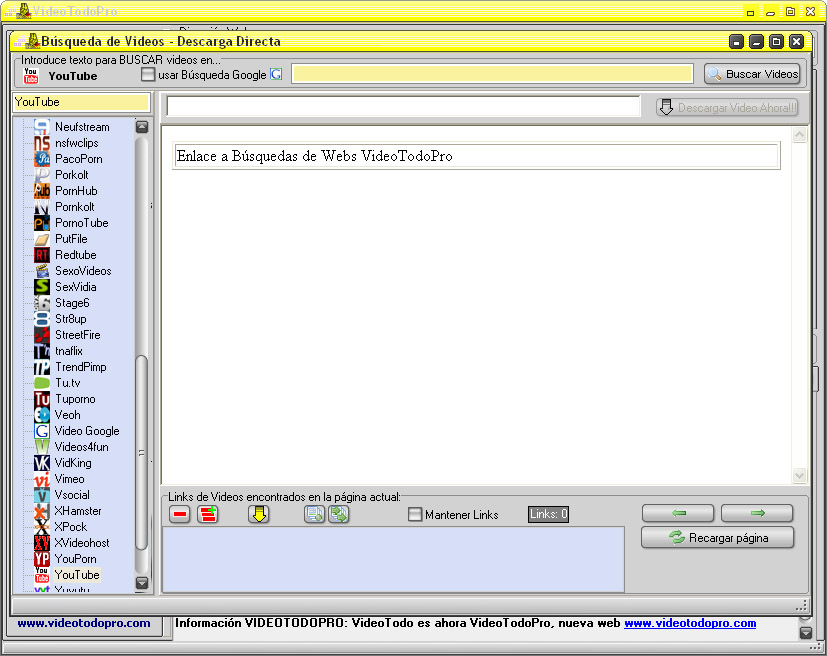This screenshot has width=827, height=656.
Task: Select PutFile in the site list
Action: click(x=71, y=239)
